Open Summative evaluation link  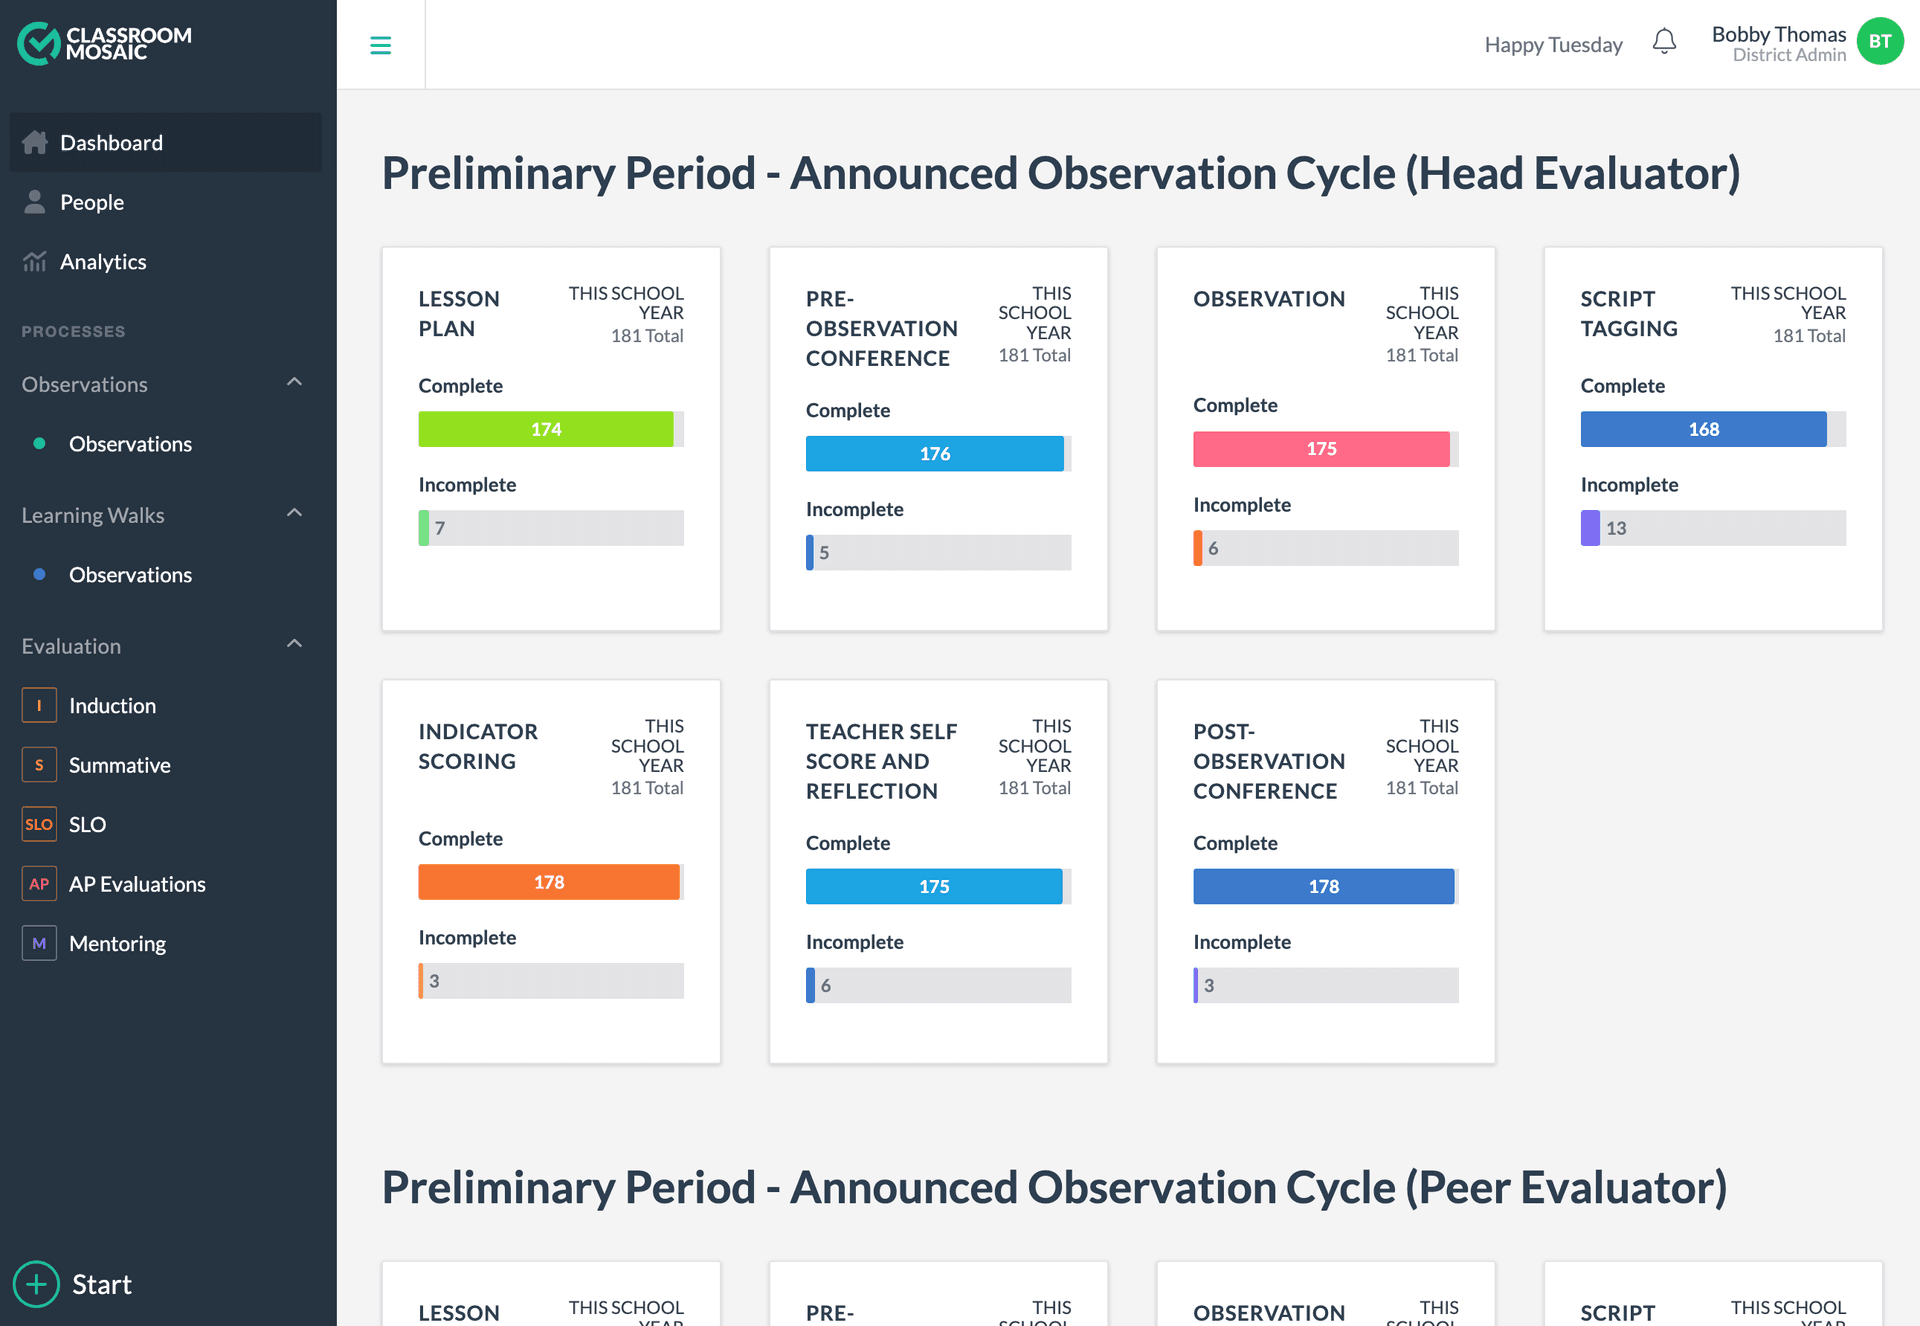[119, 765]
